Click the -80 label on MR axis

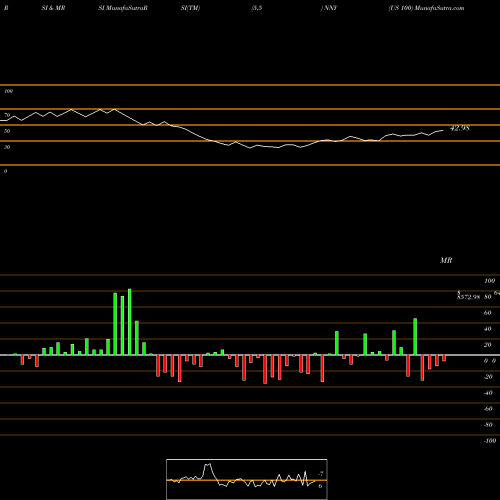[x=488, y=425]
